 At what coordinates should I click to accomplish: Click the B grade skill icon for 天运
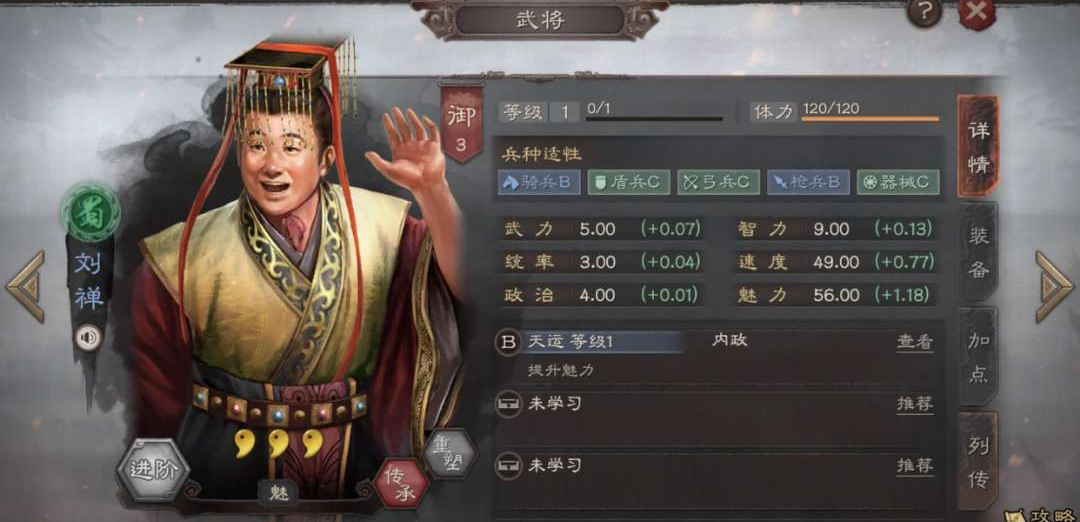click(x=508, y=342)
